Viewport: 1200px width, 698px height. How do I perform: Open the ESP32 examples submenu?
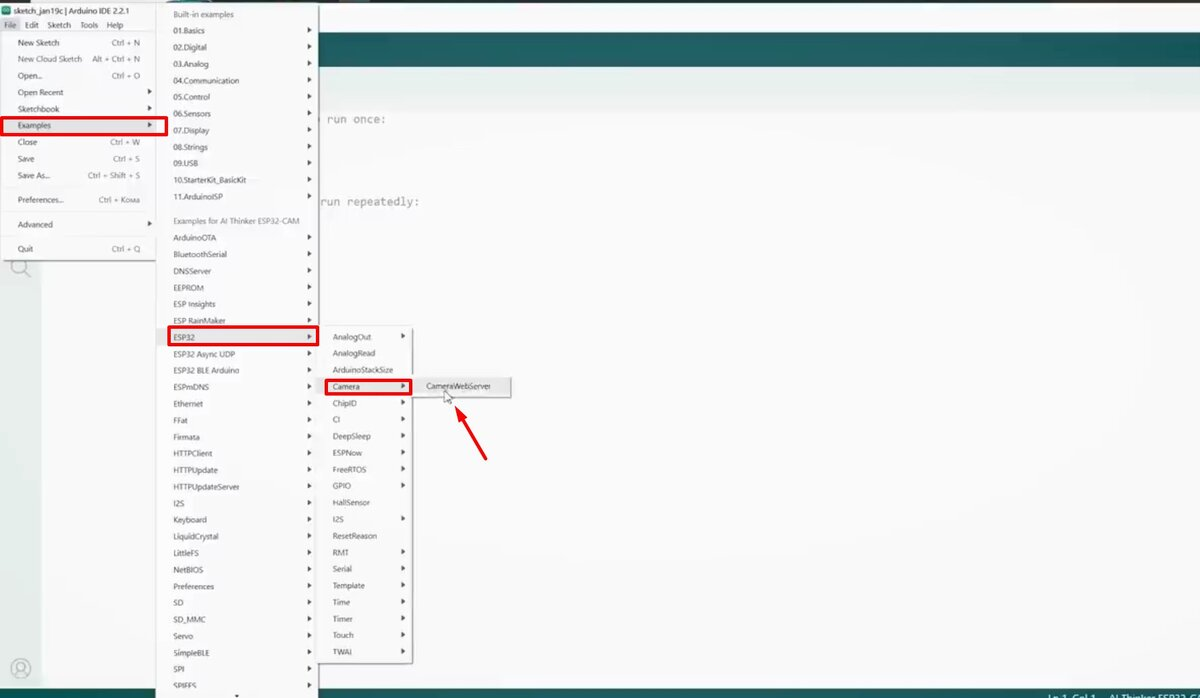coord(243,337)
